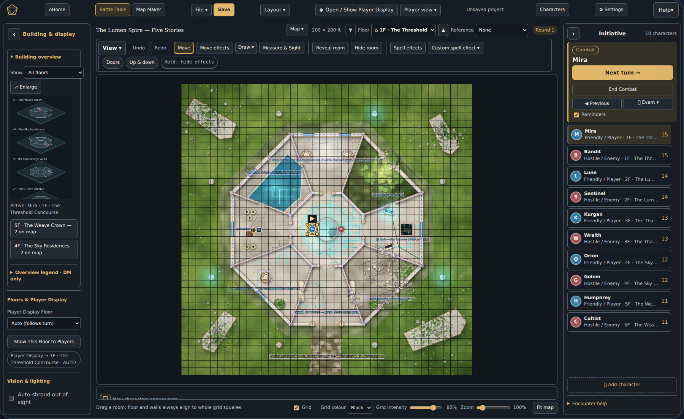Open the Player view dropdown

[420, 10]
